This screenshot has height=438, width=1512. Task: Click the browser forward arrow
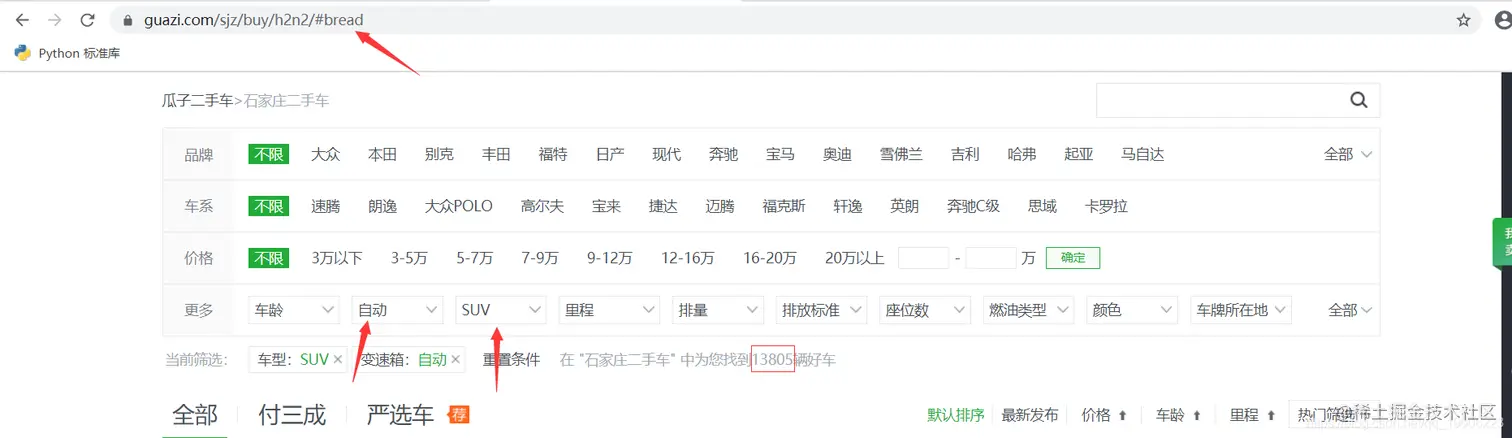tap(54, 20)
